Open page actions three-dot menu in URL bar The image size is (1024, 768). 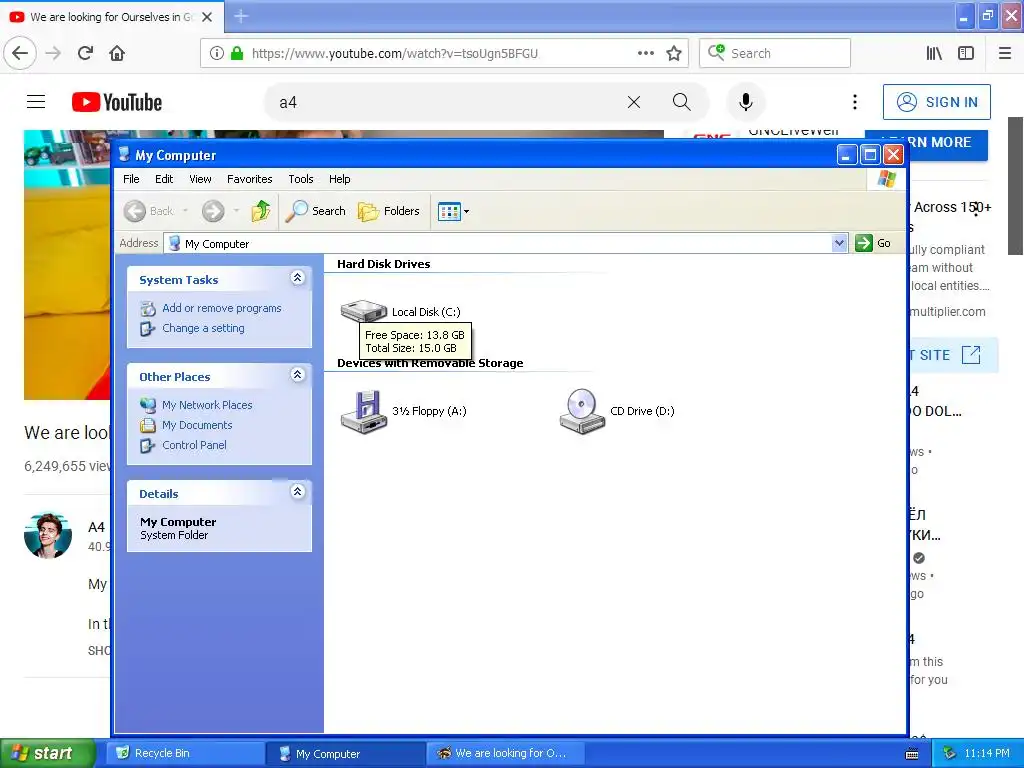[645, 53]
